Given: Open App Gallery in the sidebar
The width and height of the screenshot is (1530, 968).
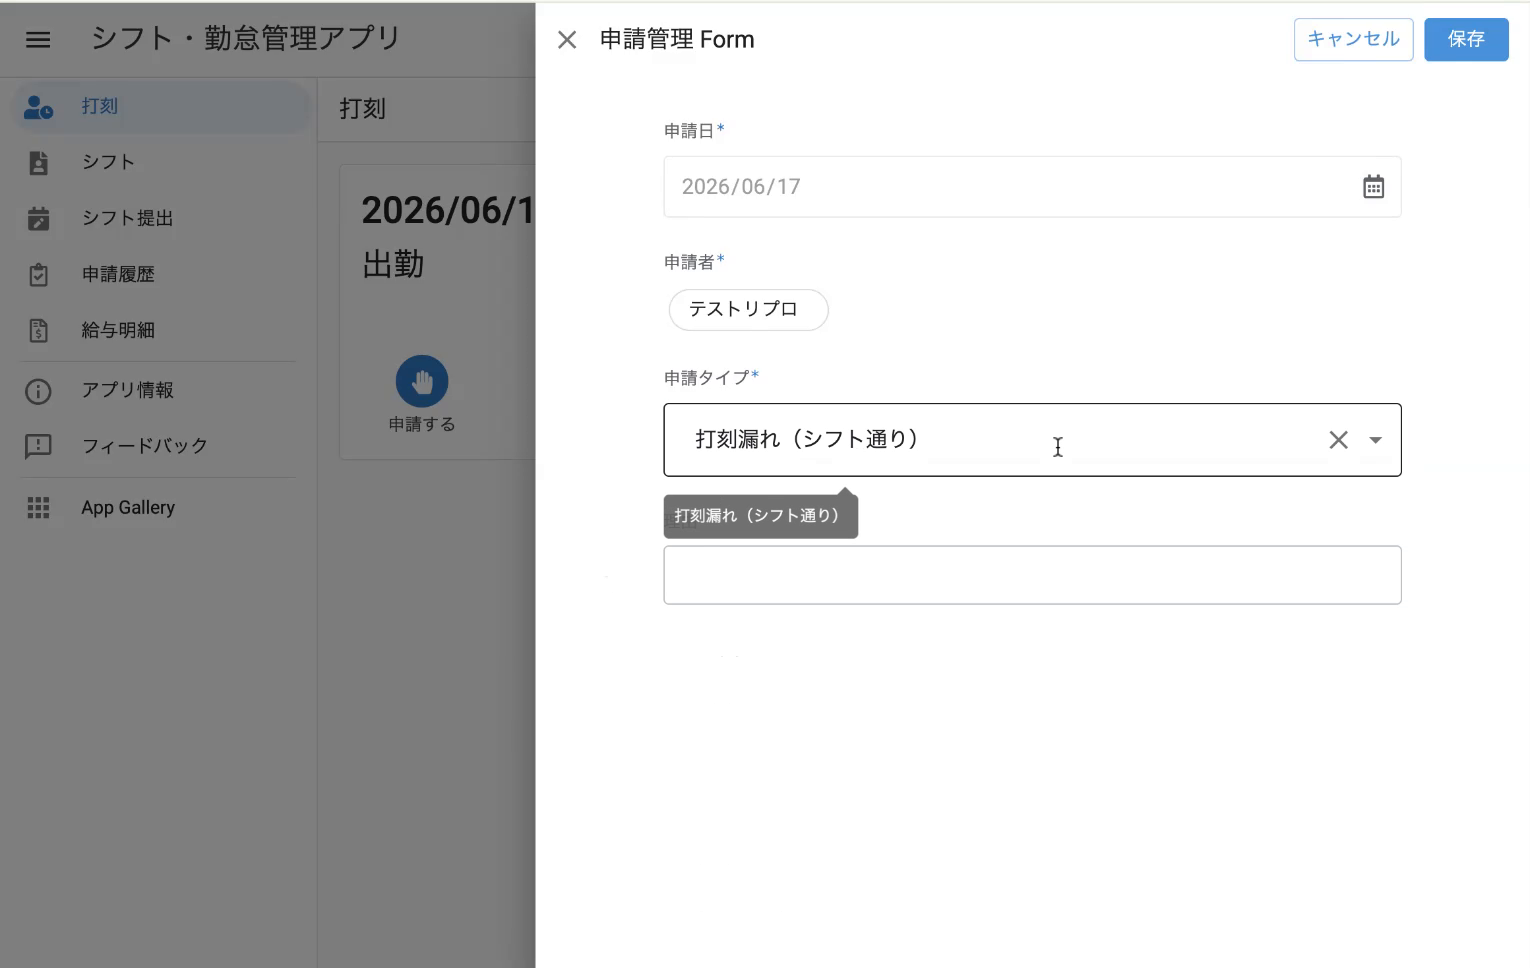Looking at the screenshot, I should [162, 508].
